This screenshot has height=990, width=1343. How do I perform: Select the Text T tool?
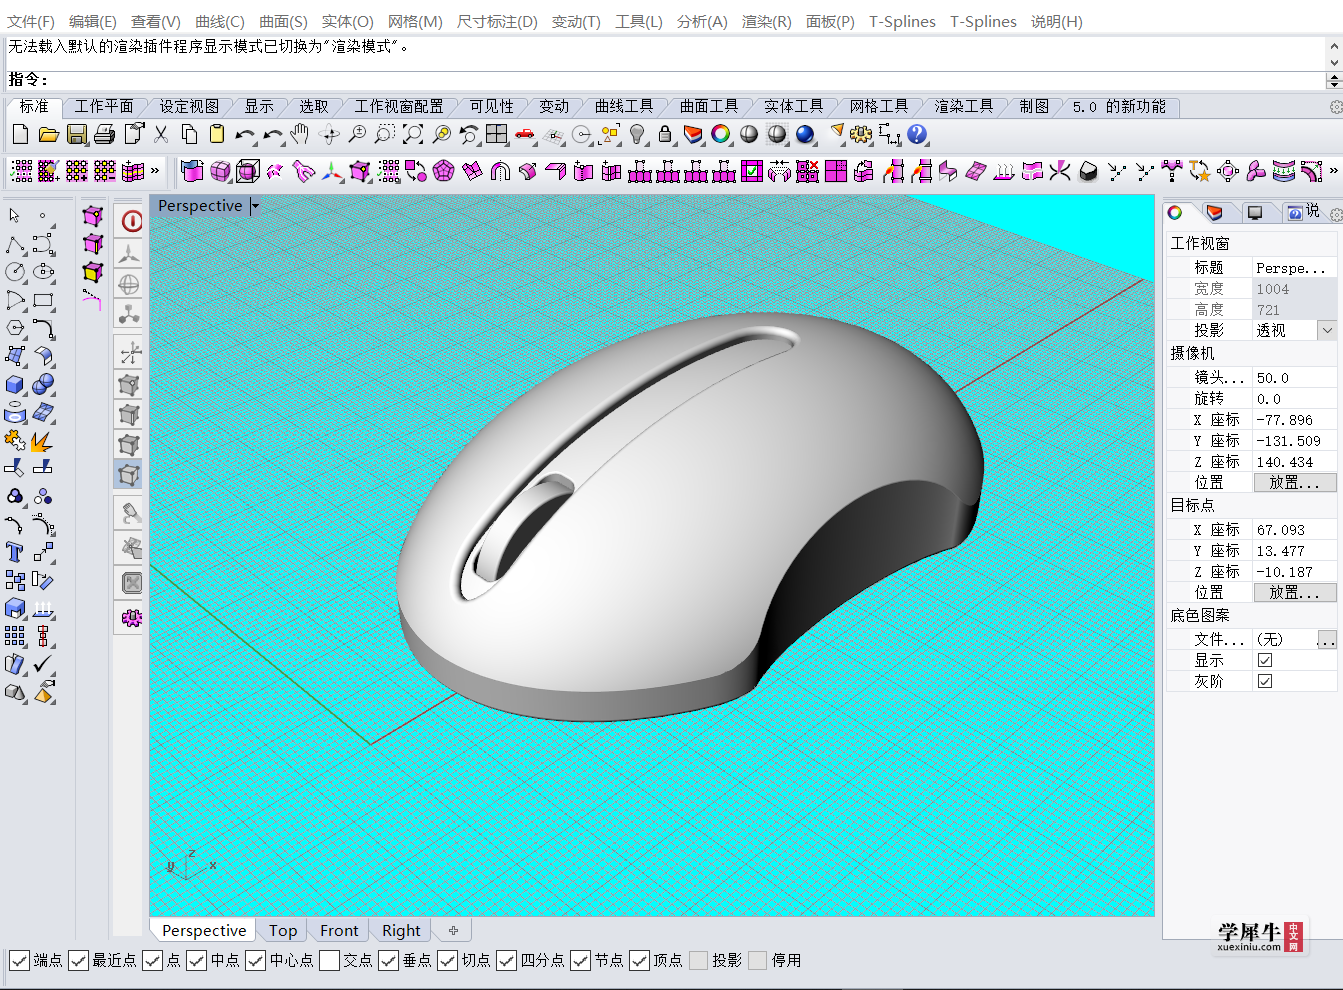pos(16,552)
